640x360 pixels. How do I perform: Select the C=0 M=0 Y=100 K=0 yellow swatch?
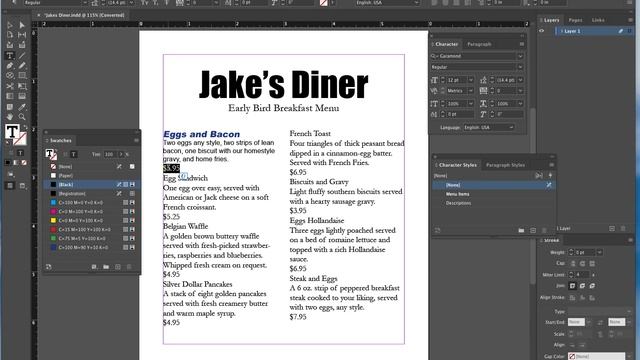[x=91, y=220]
